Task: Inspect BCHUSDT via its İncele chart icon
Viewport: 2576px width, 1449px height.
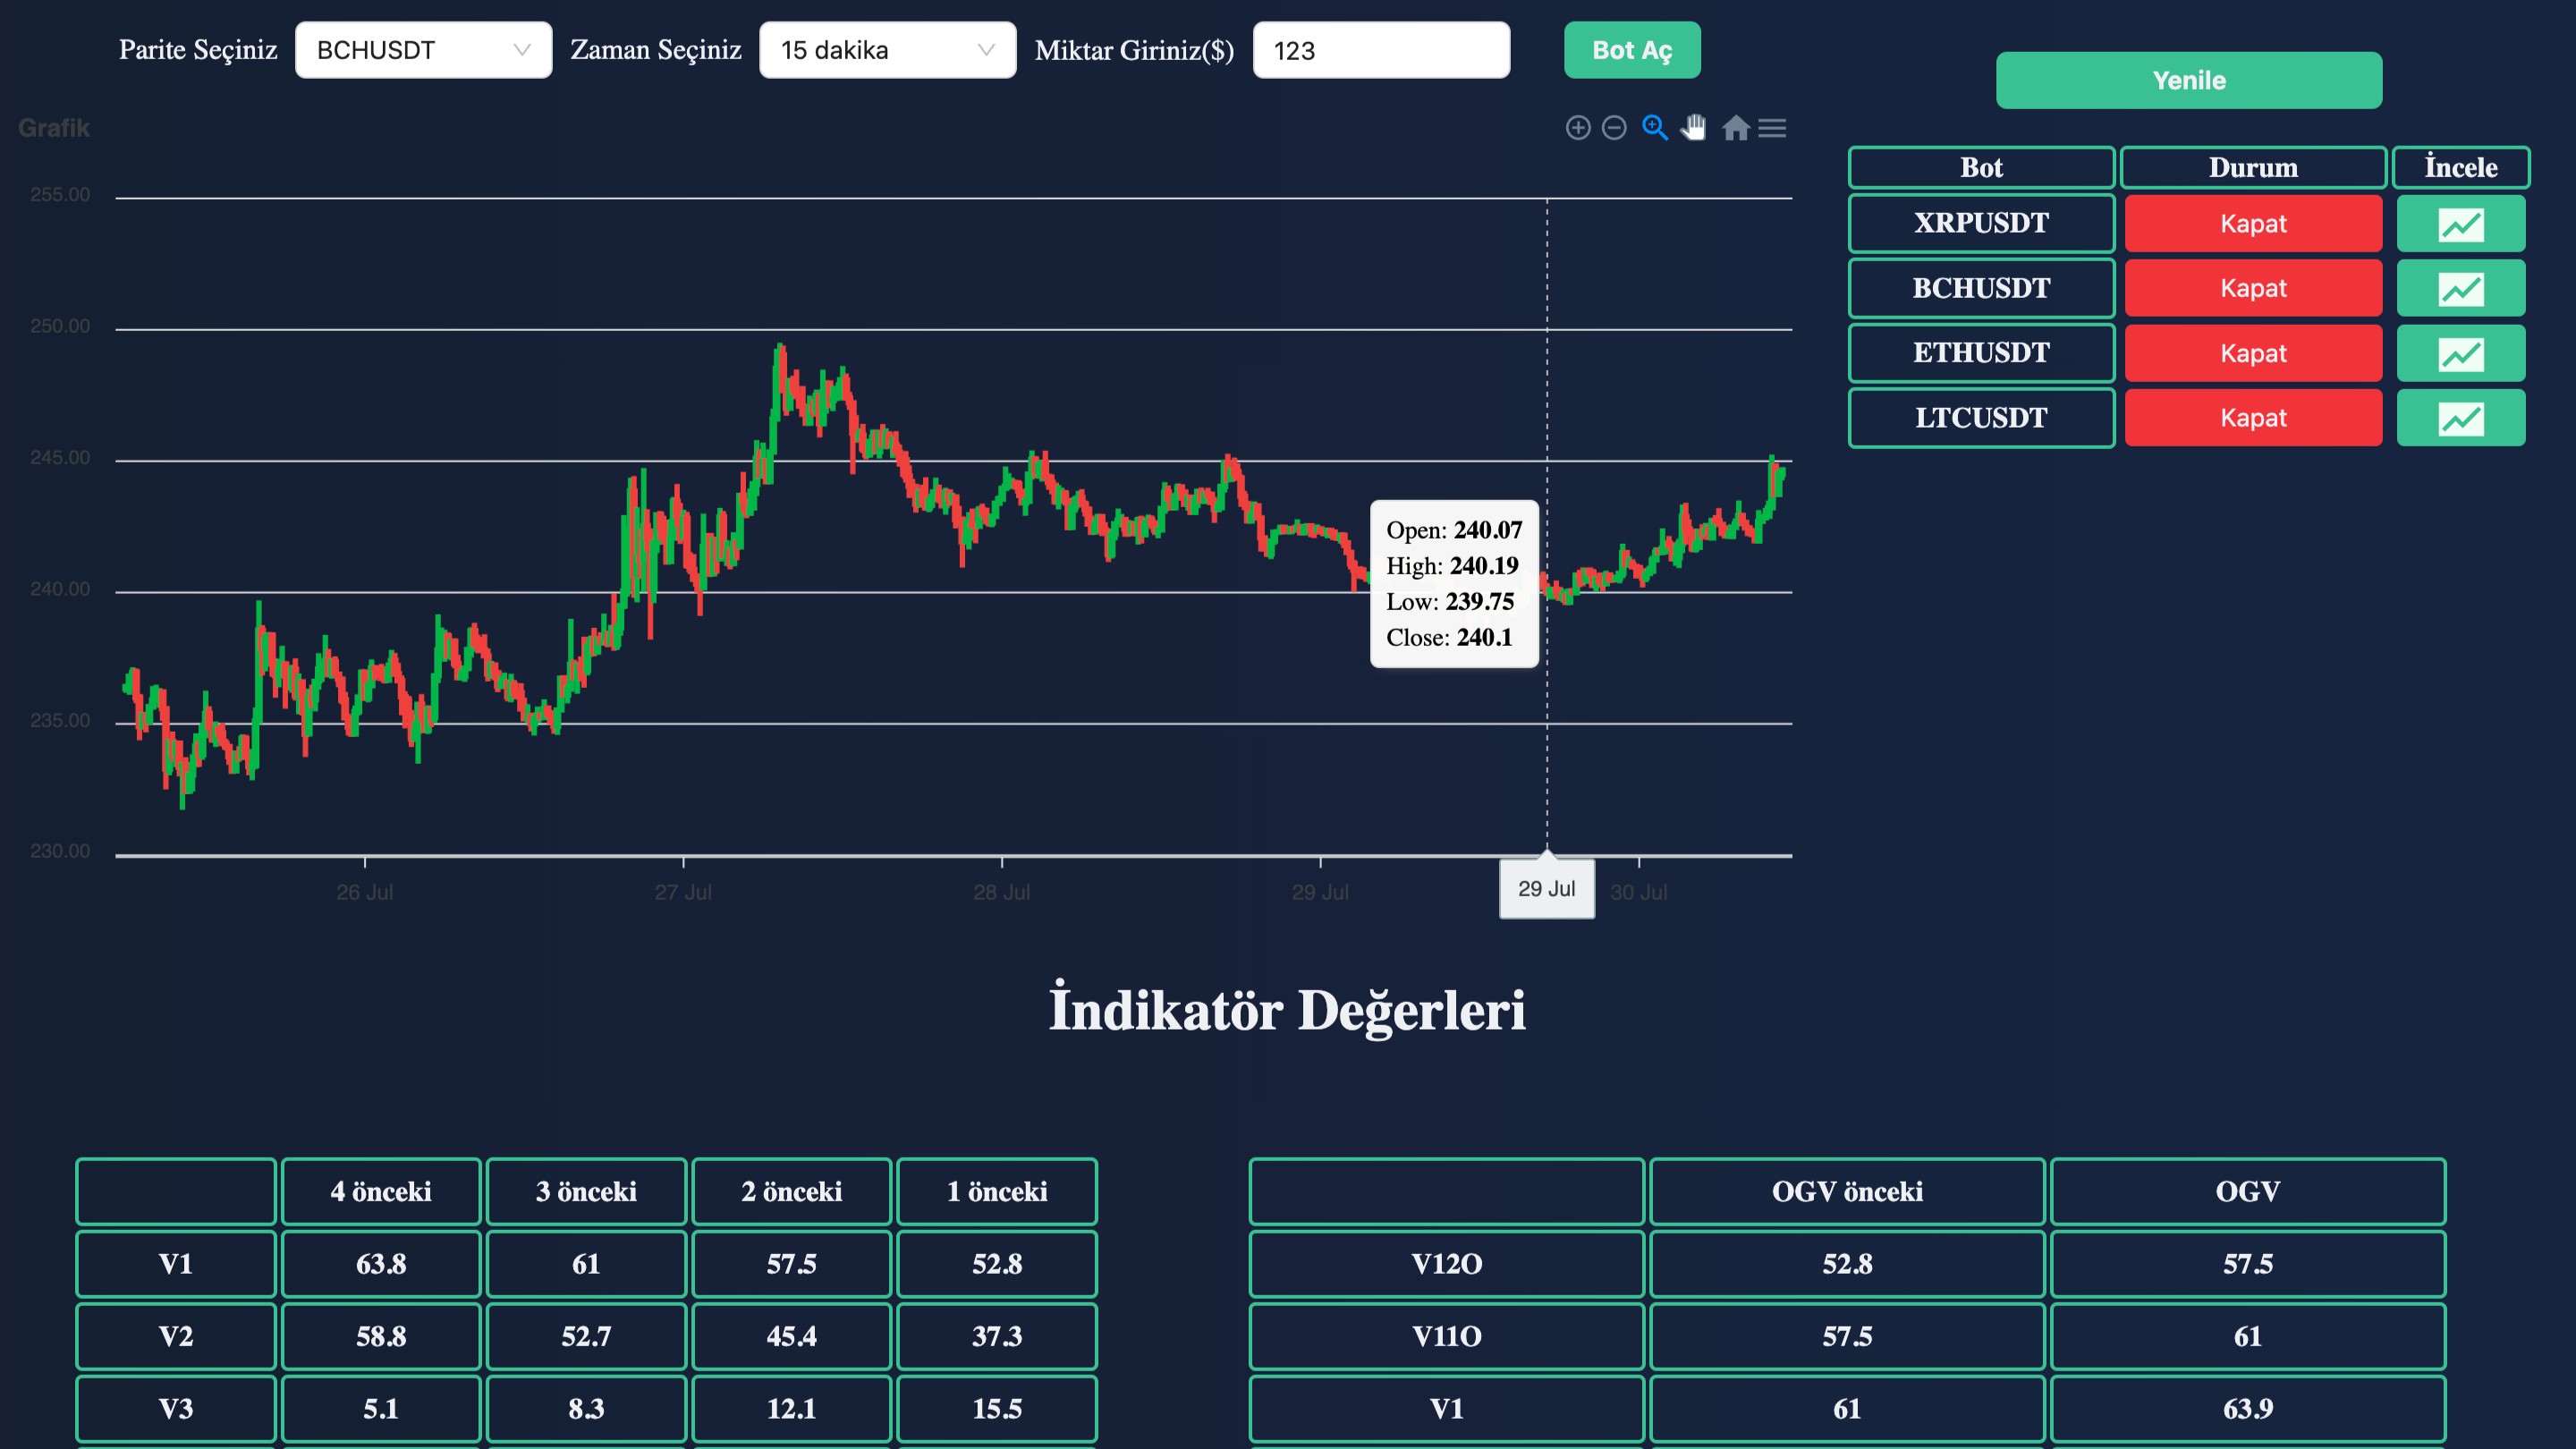Action: coord(2461,288)
